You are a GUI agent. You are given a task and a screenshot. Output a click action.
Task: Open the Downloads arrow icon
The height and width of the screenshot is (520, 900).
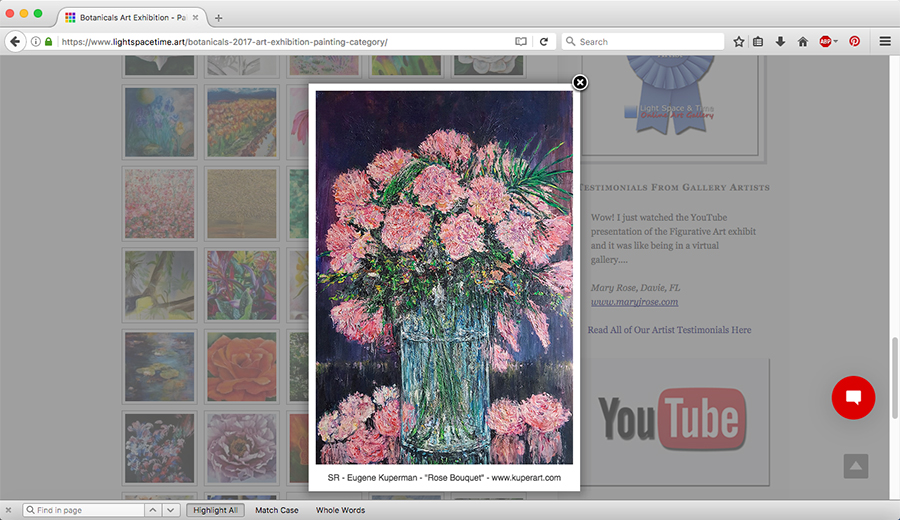point(780,41)
